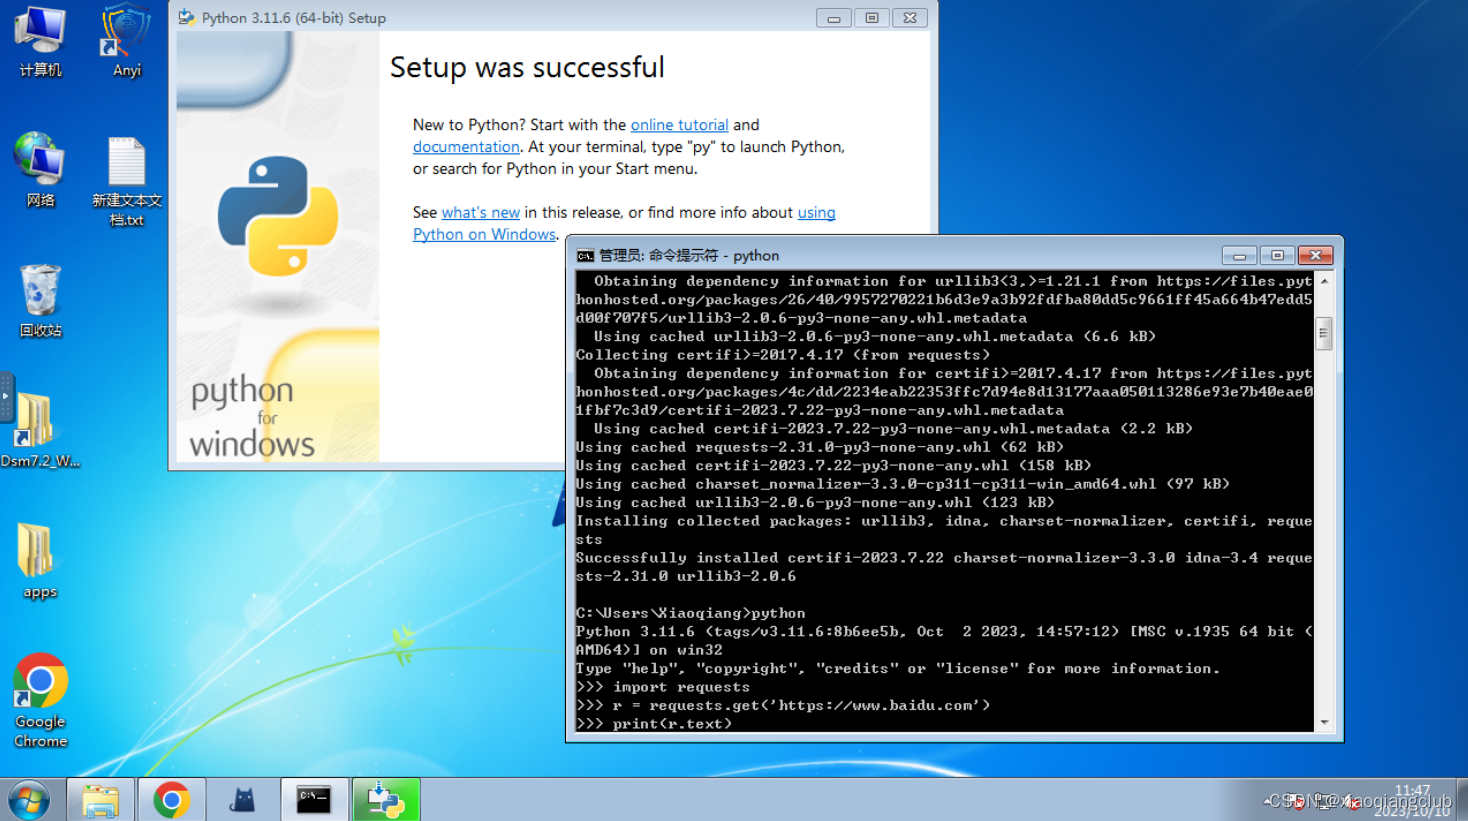Image resolution: width=1468 pixels, height=821 pixels.
Task: Launch Chrome from the taskbar
Action: [x=172, y=800]
